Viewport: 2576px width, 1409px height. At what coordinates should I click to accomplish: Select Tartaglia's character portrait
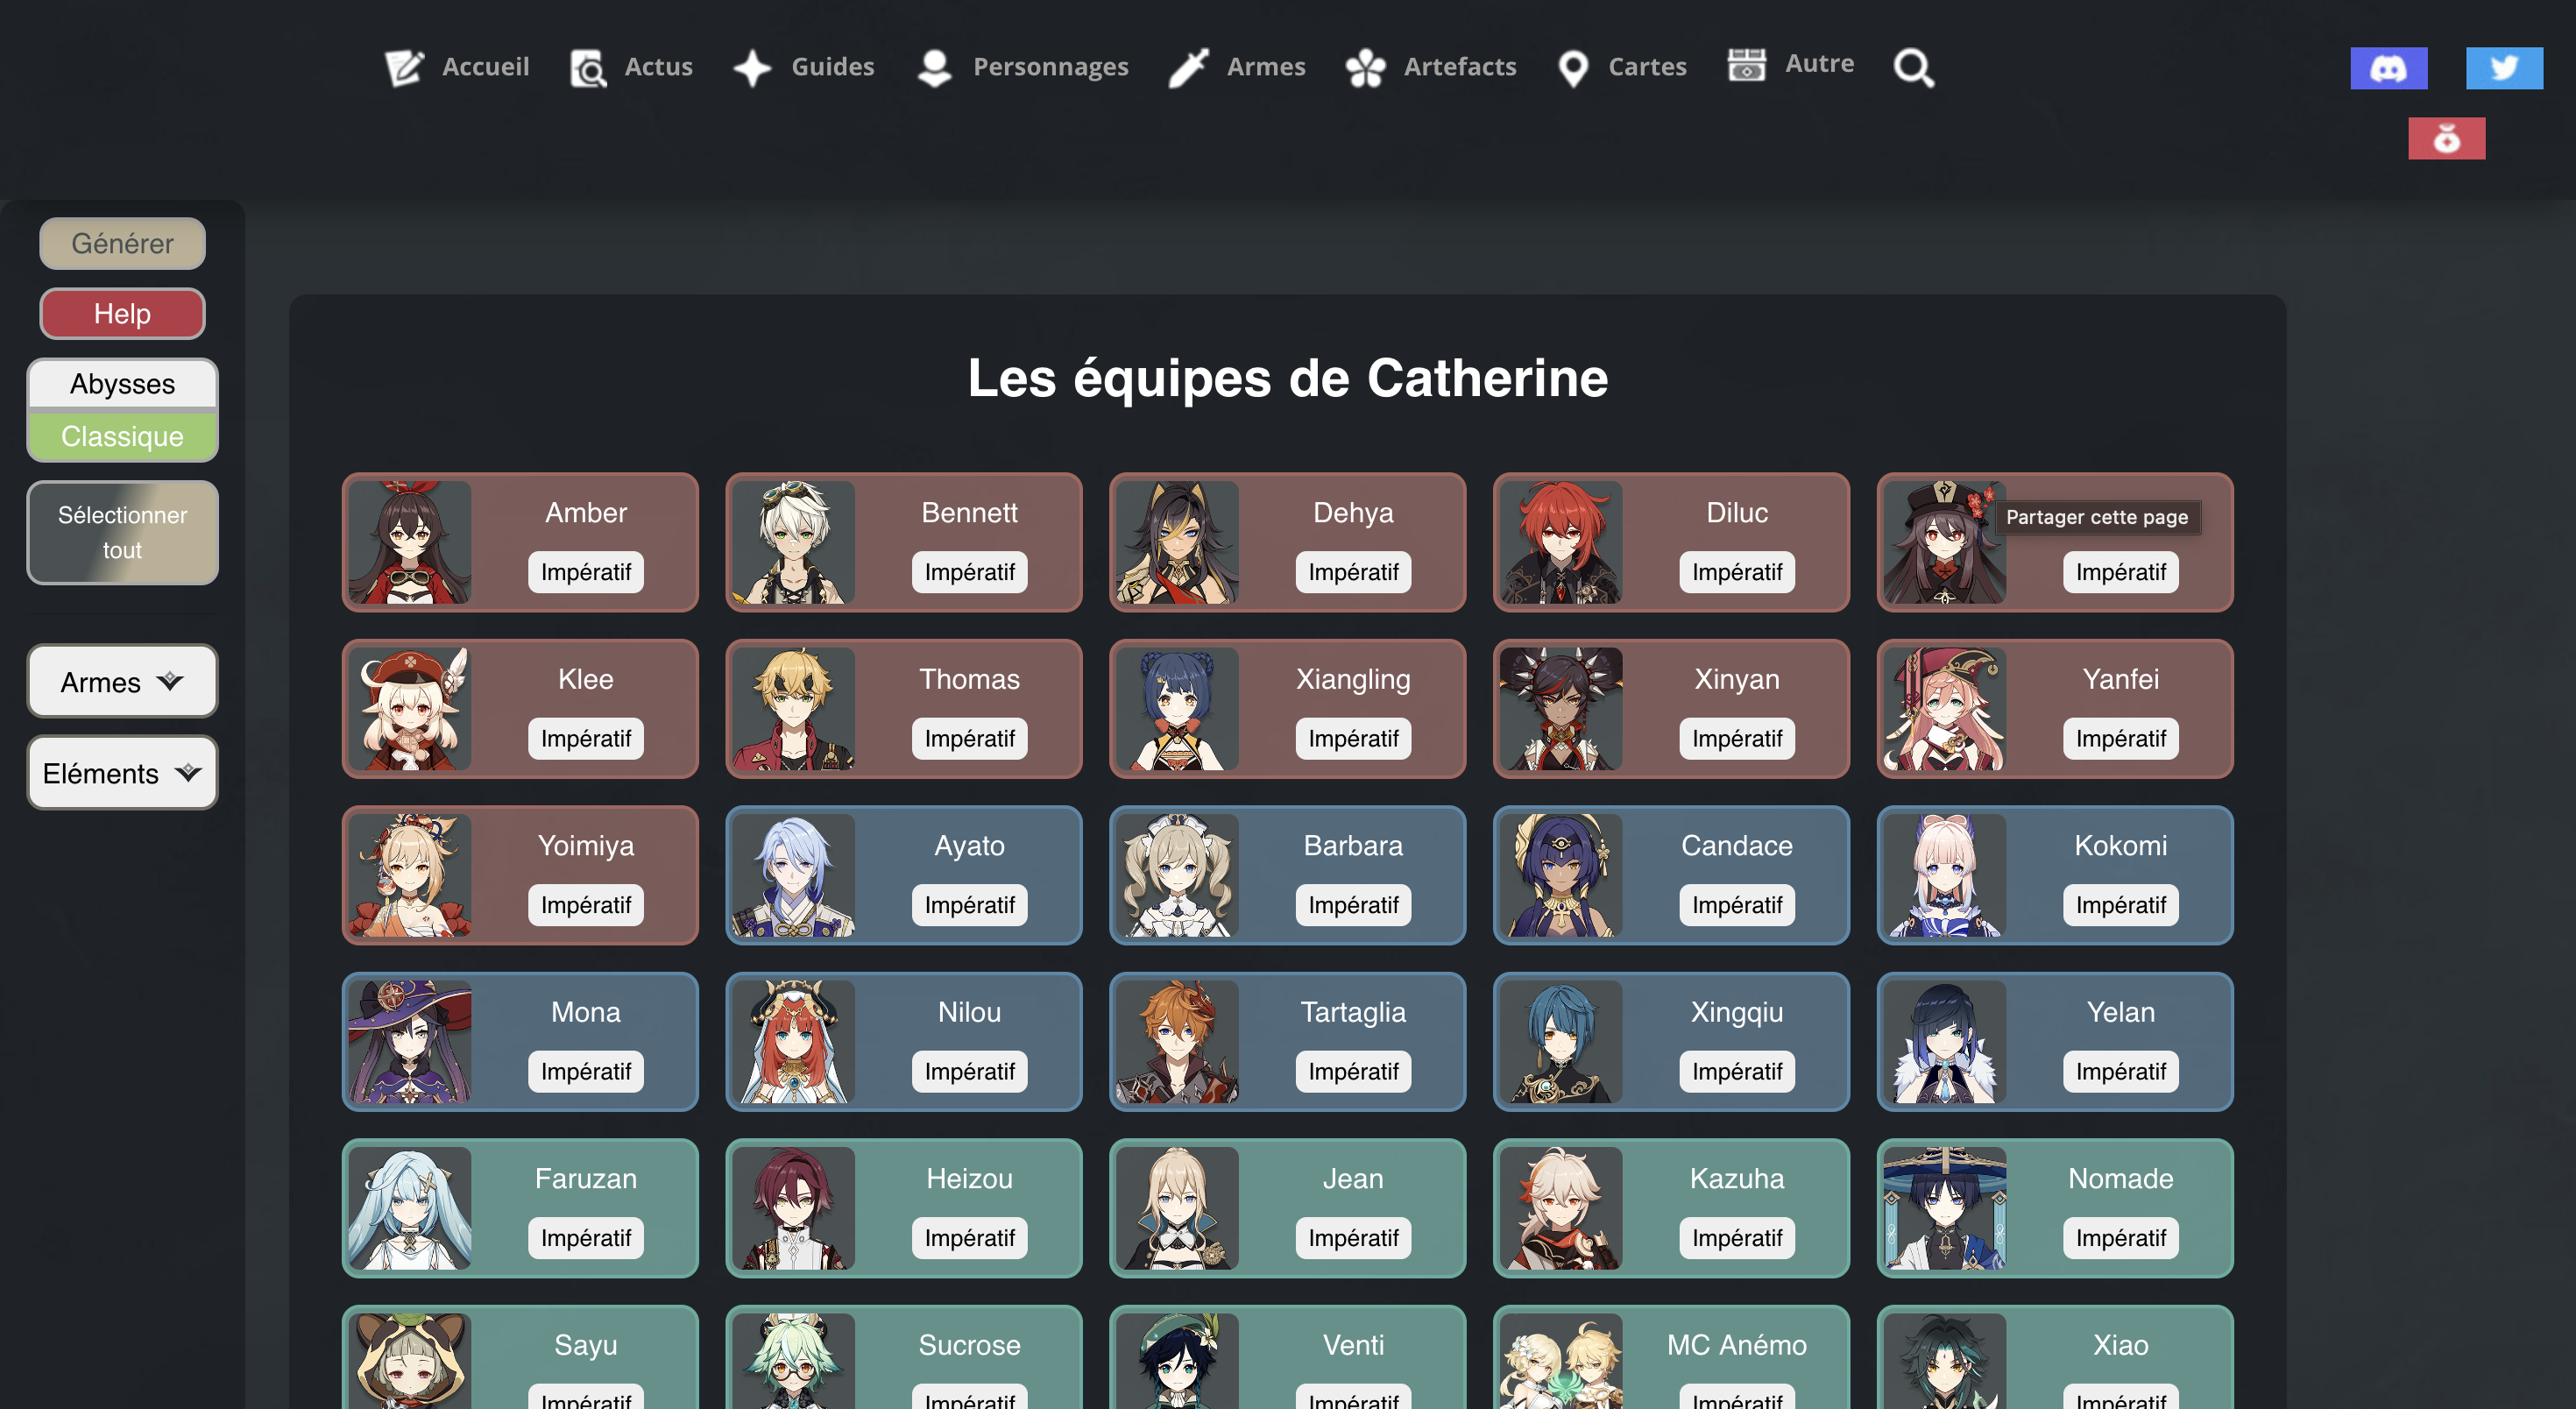1177,1042
